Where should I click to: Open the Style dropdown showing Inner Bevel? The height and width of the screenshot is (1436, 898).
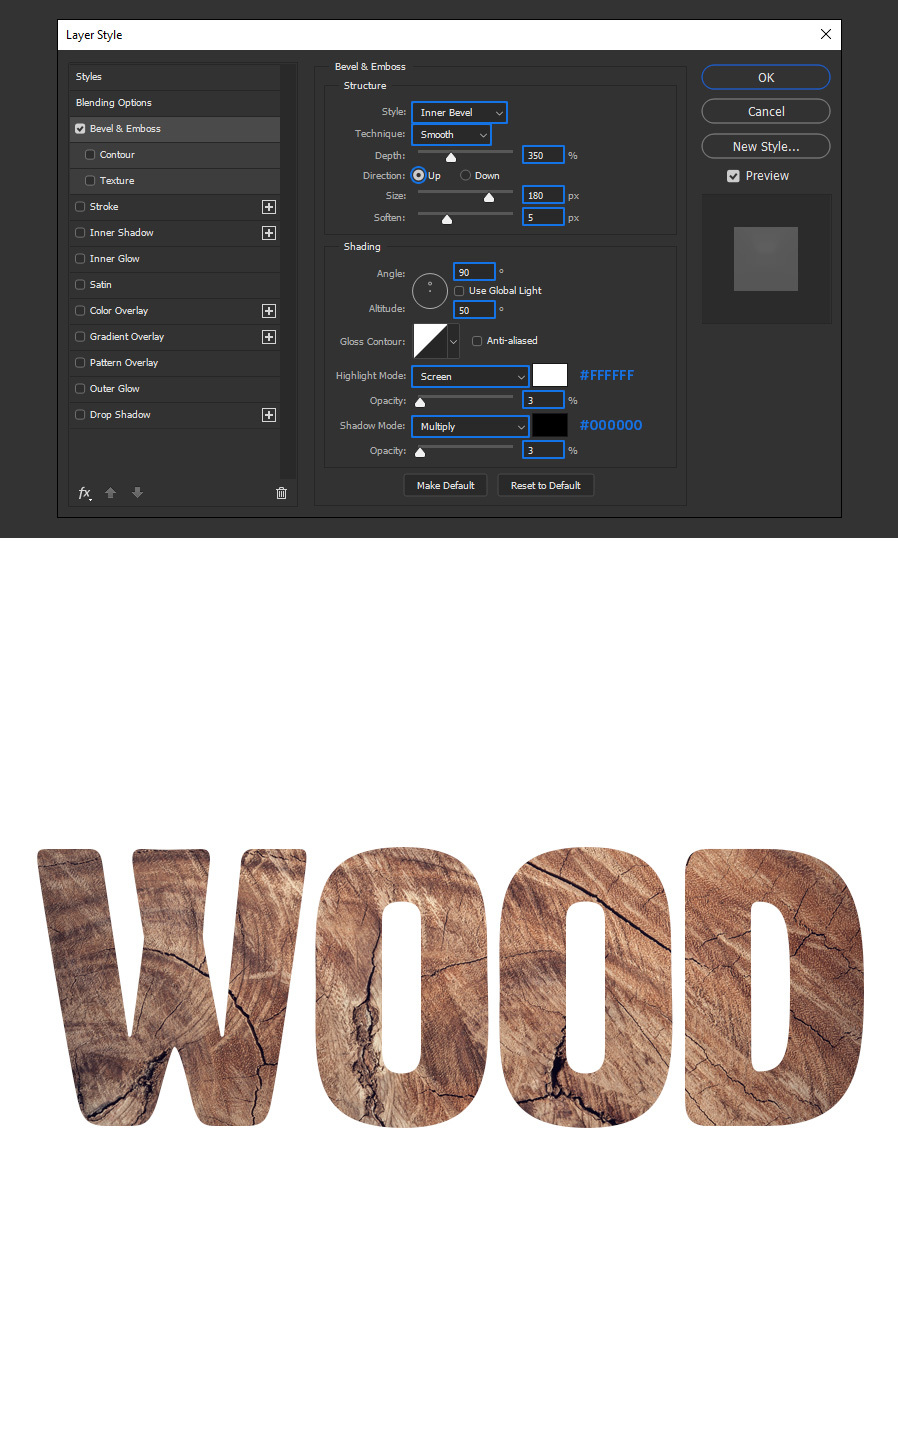point(459,113)
